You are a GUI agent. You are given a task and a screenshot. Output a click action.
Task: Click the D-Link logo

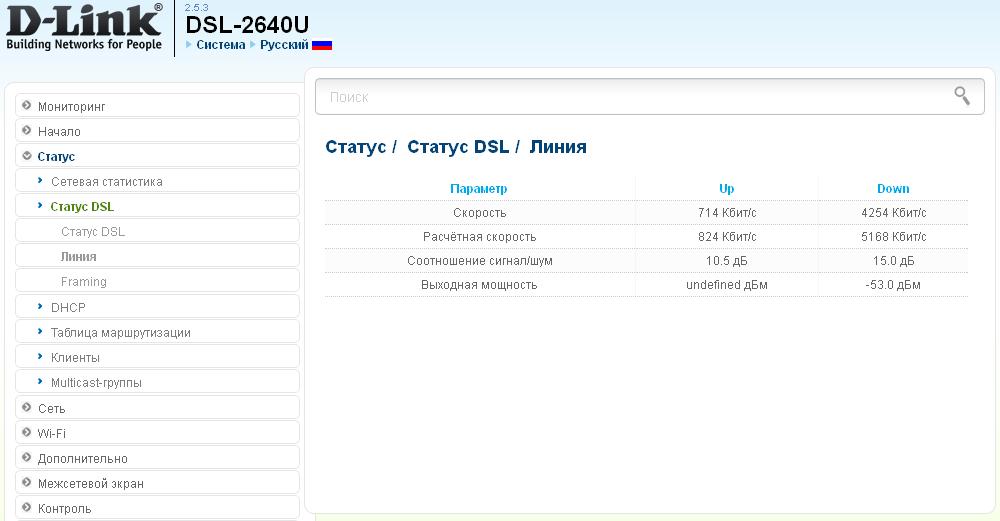click(x=84, y=27)
